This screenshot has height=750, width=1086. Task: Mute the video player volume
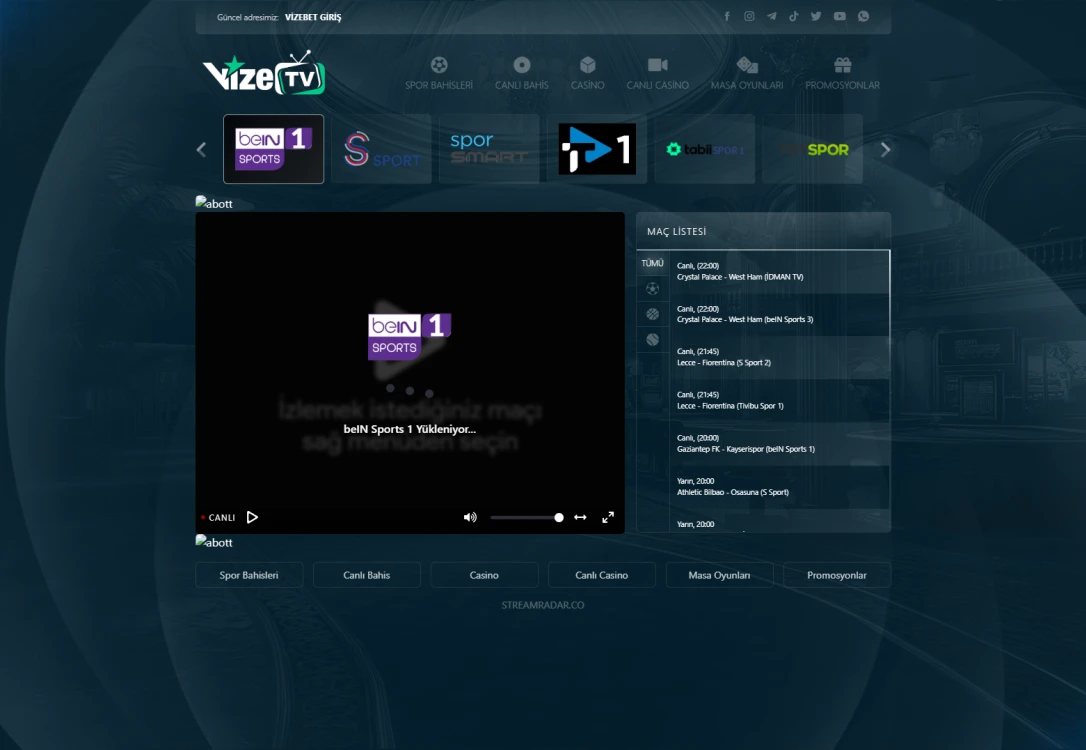click(469, 517)
